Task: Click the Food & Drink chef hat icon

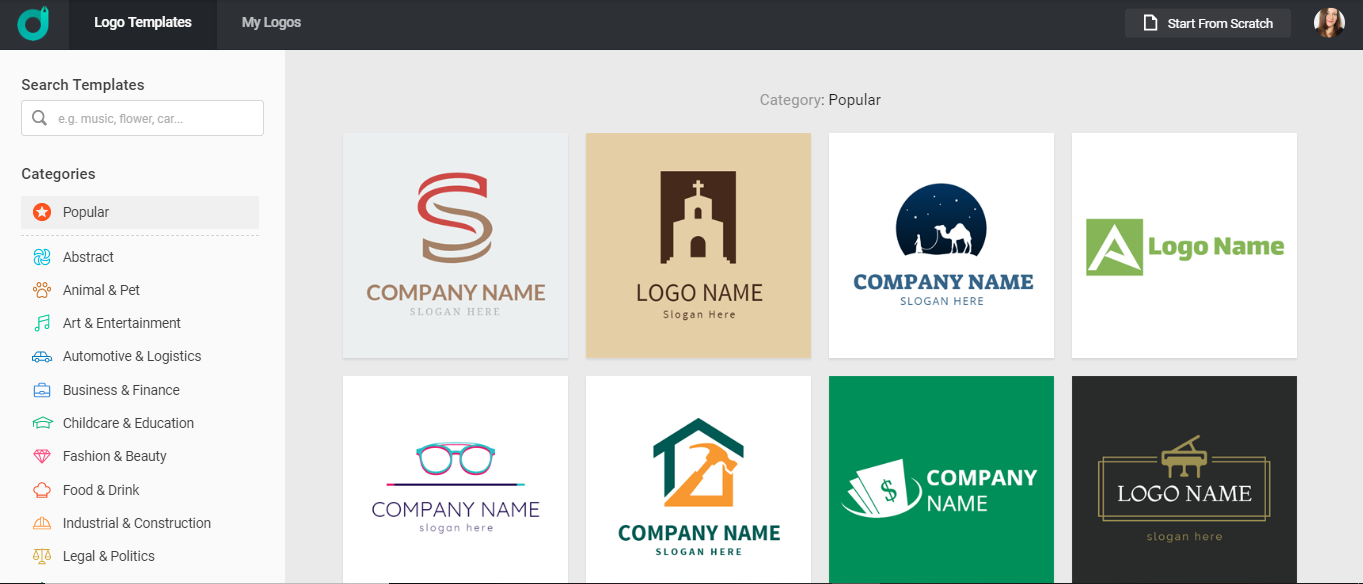Action: [x=42, y=490]
